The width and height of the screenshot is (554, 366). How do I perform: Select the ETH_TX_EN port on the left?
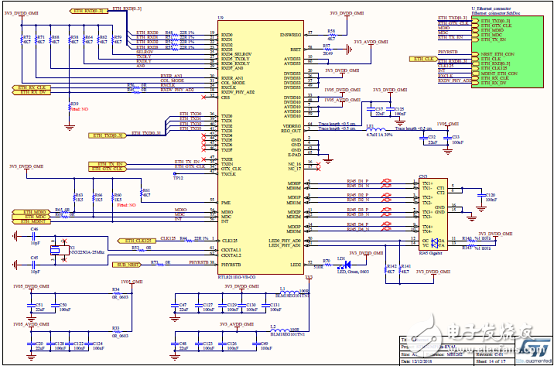pos(107,164)
